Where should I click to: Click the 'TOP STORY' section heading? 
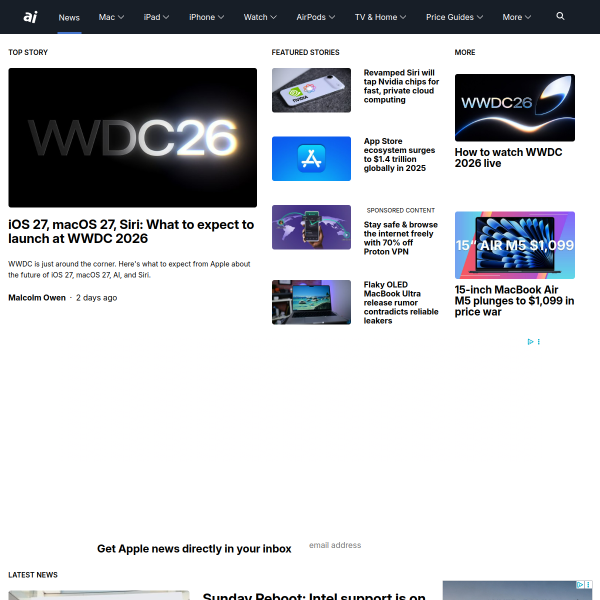coord(28,52)
